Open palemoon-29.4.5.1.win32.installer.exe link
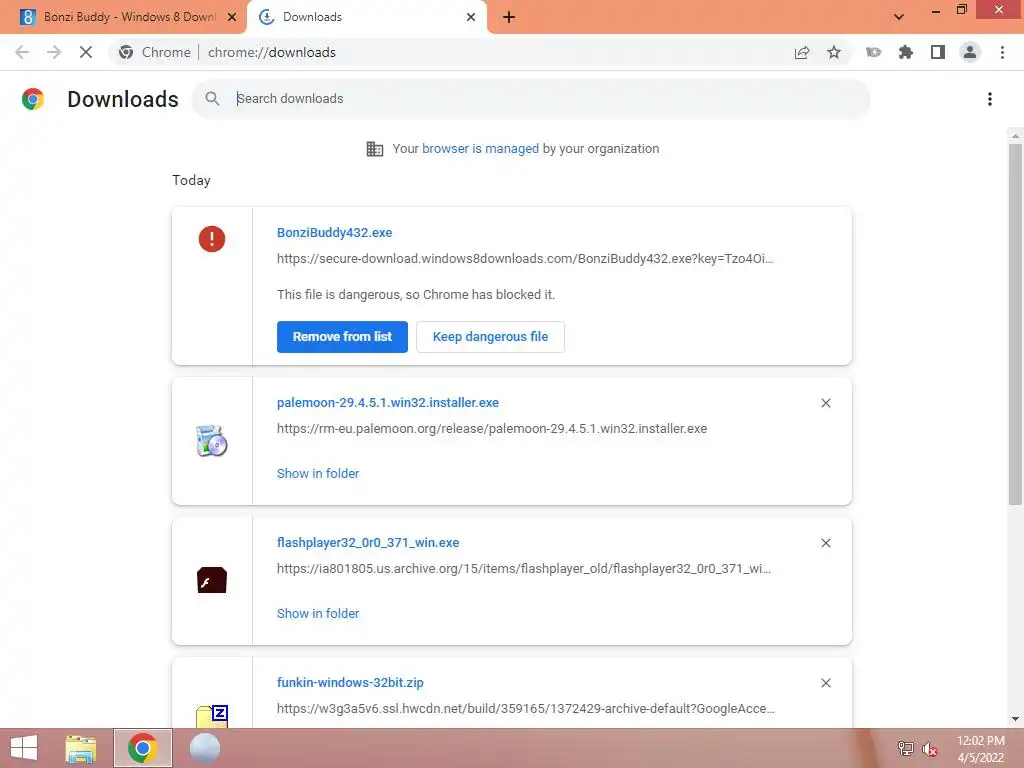Viewport: 1024px width, 768px height. point(387,402)
